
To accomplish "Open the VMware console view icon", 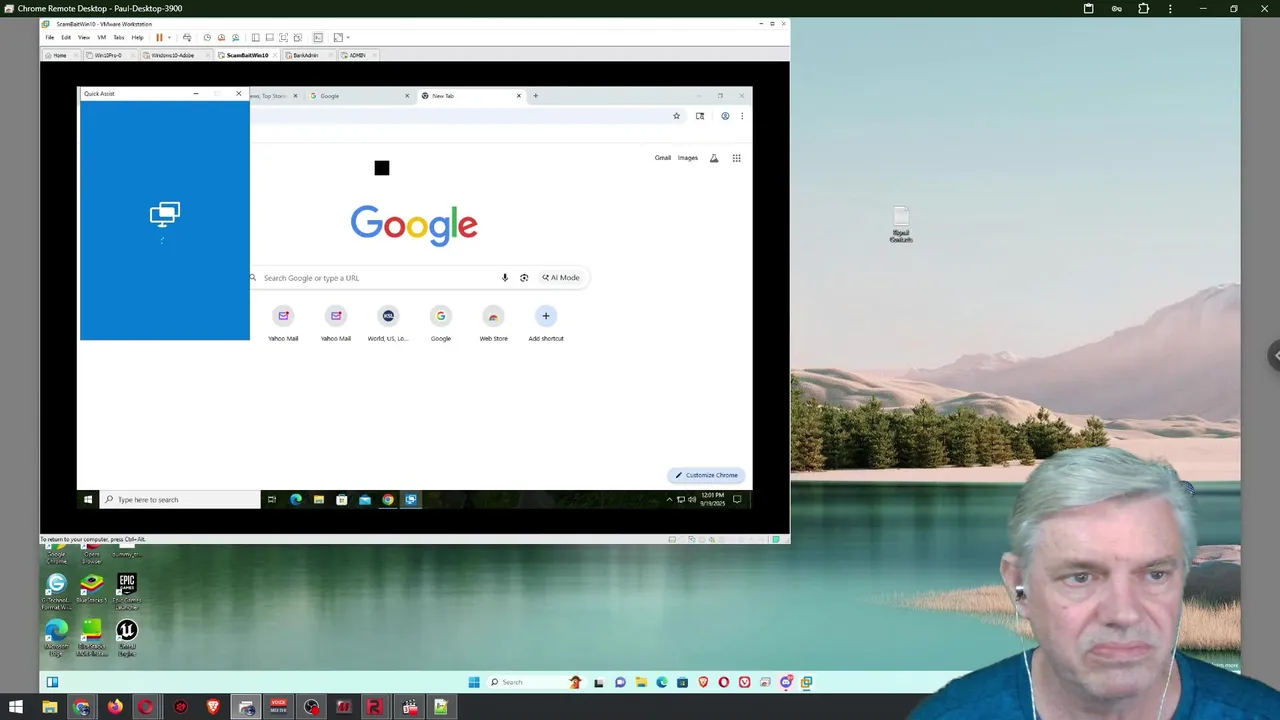I will 318,38.
